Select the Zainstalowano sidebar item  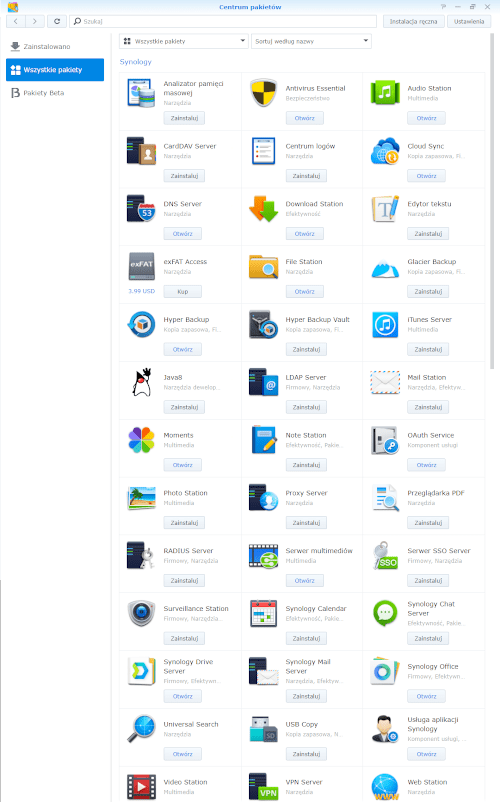tap(55, 47)
